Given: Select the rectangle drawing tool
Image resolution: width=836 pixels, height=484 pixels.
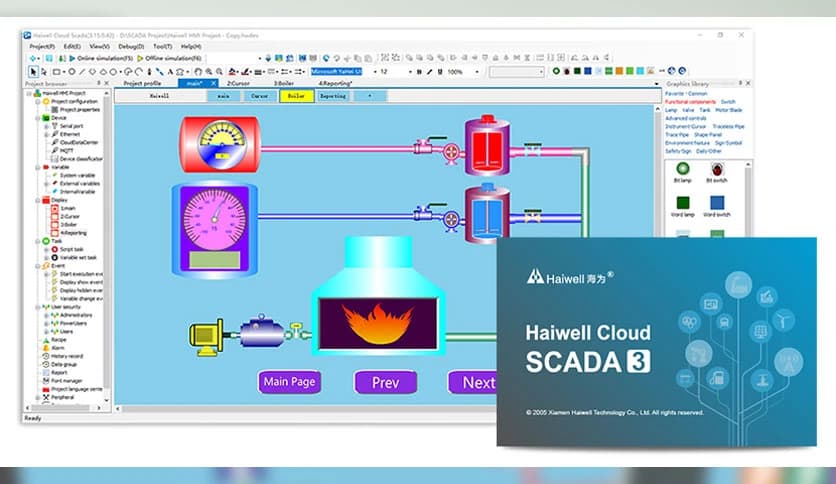Looking at the screenshot, I should [x=56, y=71].
